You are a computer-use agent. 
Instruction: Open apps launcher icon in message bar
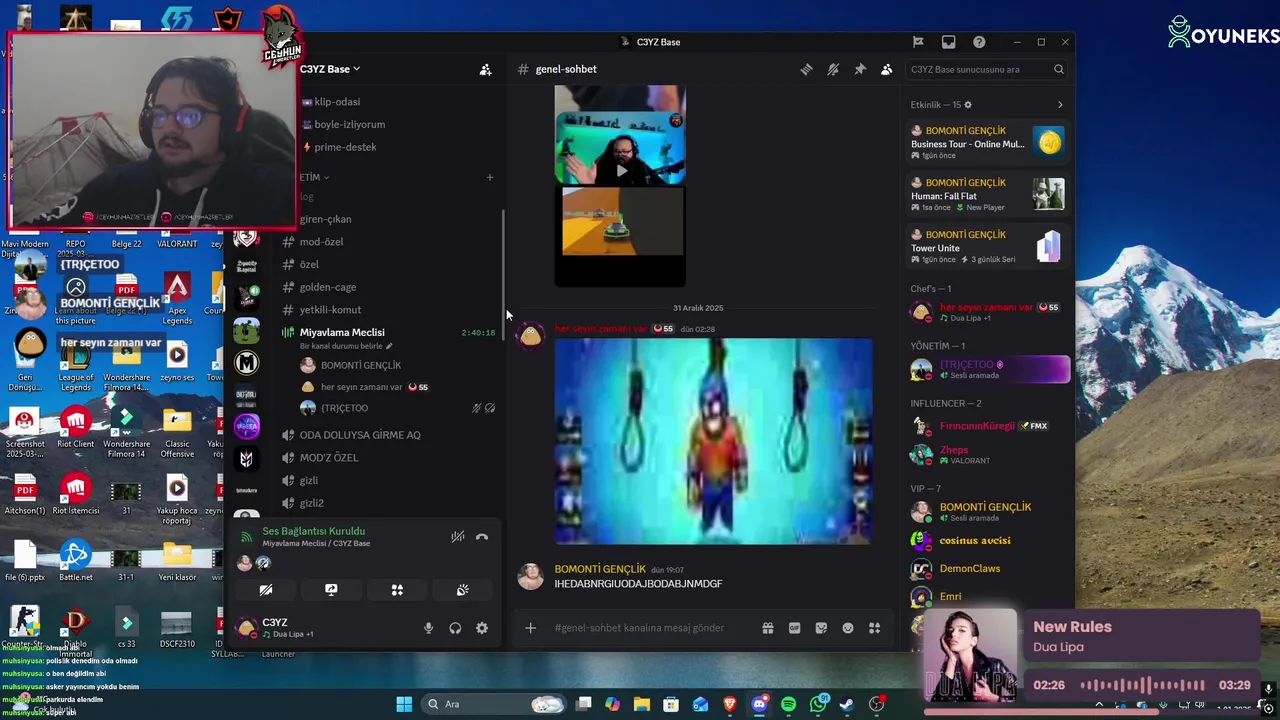874,628
